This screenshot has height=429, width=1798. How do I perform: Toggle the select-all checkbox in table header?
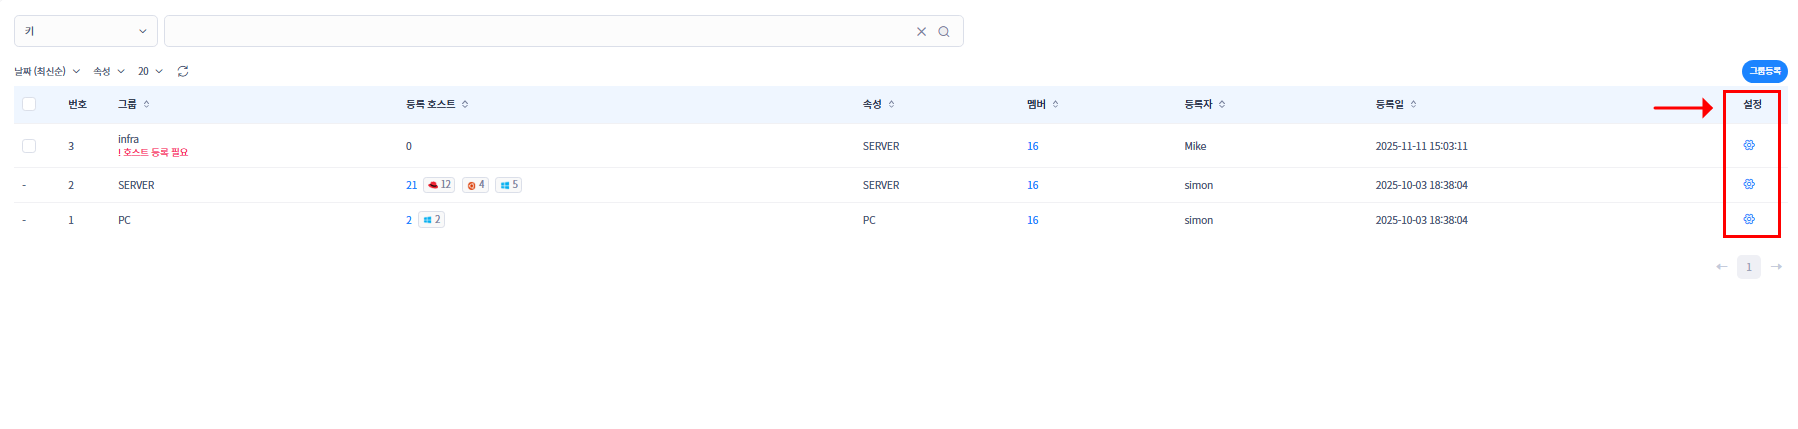pos(29,104)
